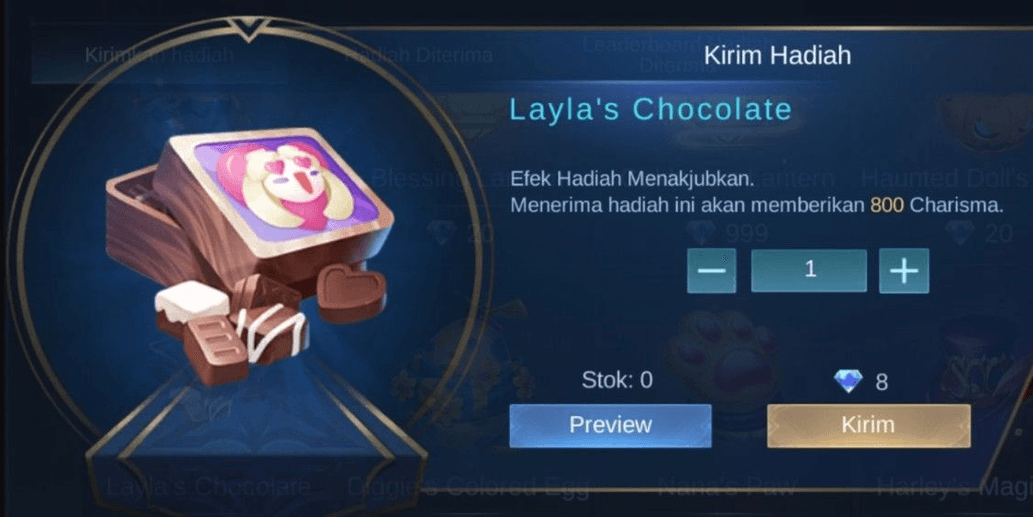The image size is (1033, 517).
Task: Tap Layla's face sticker on the chocolate lid
Action: click(x=288, y=185)
